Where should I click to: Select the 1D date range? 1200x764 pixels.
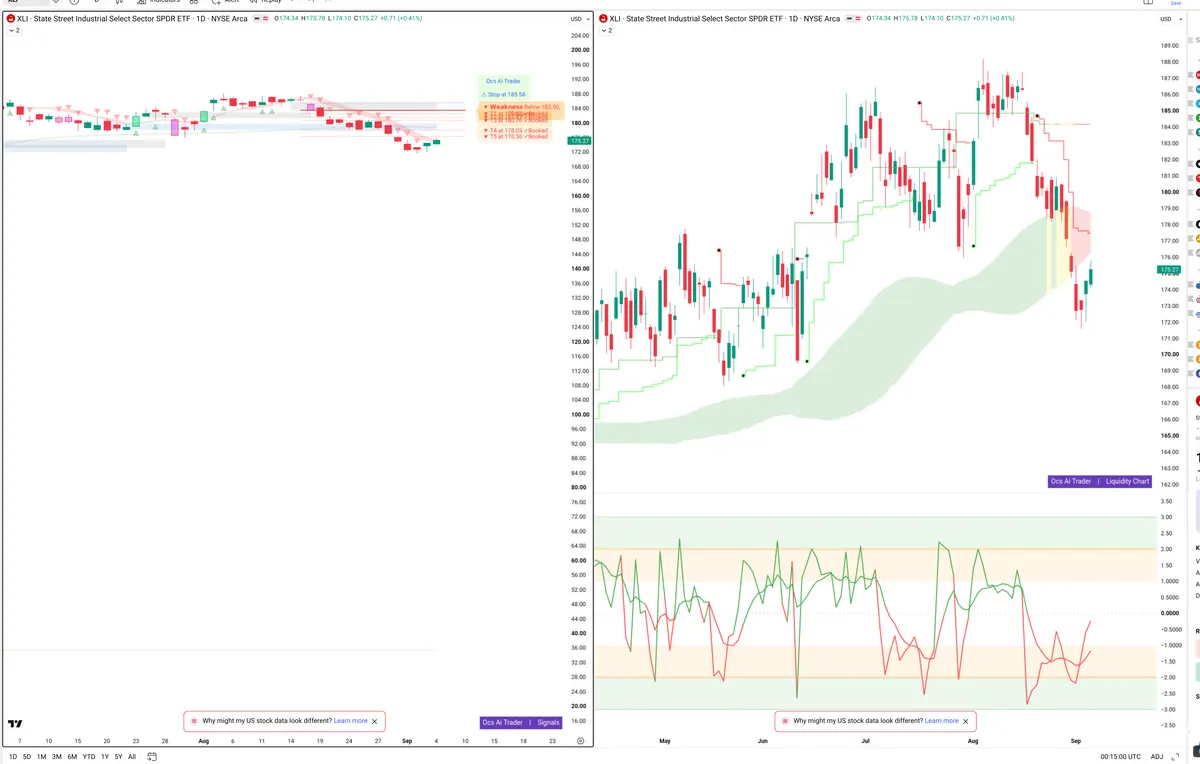tap(13, 757)
